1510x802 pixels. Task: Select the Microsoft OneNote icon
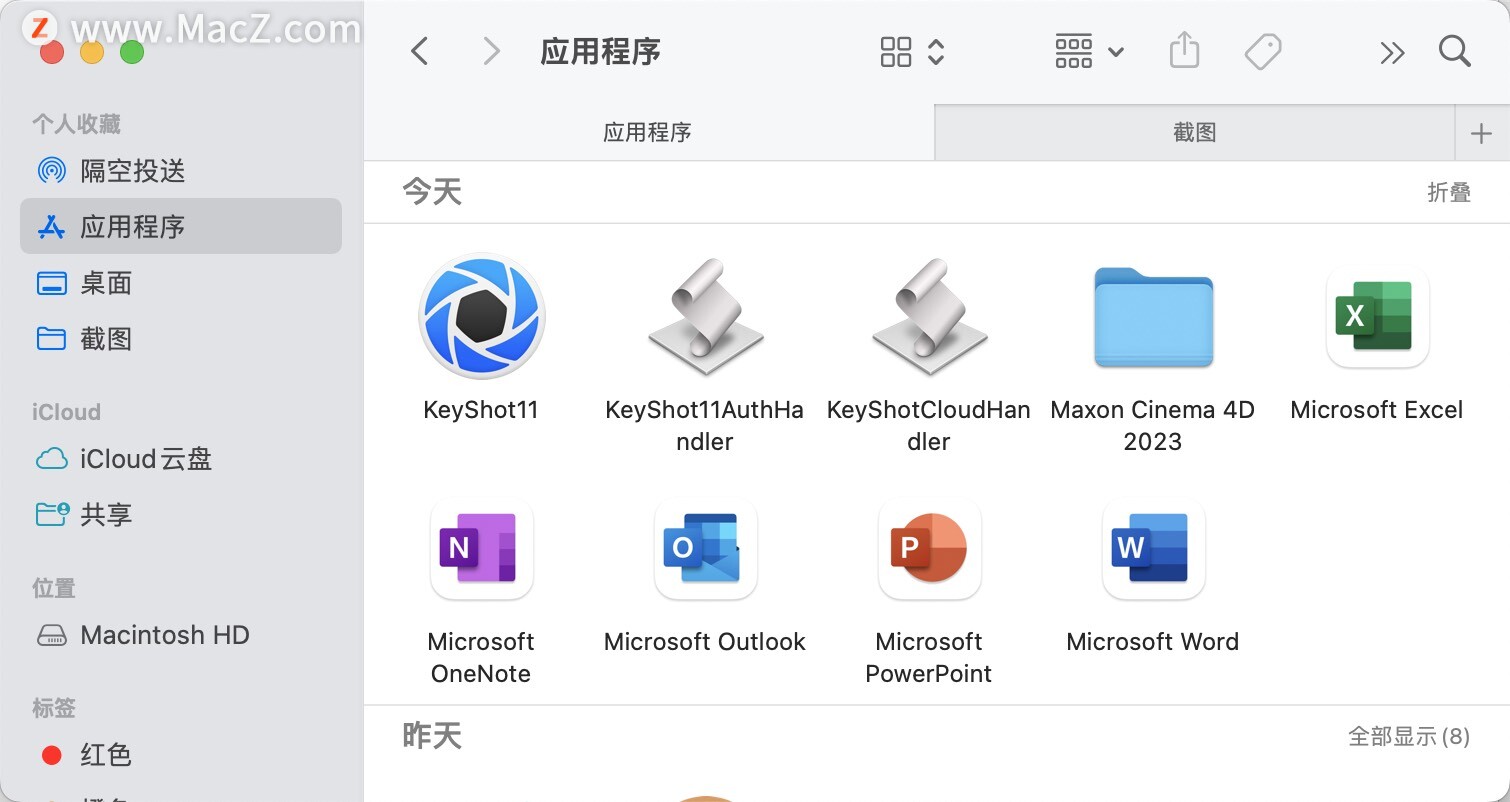[x=481, y=548]
